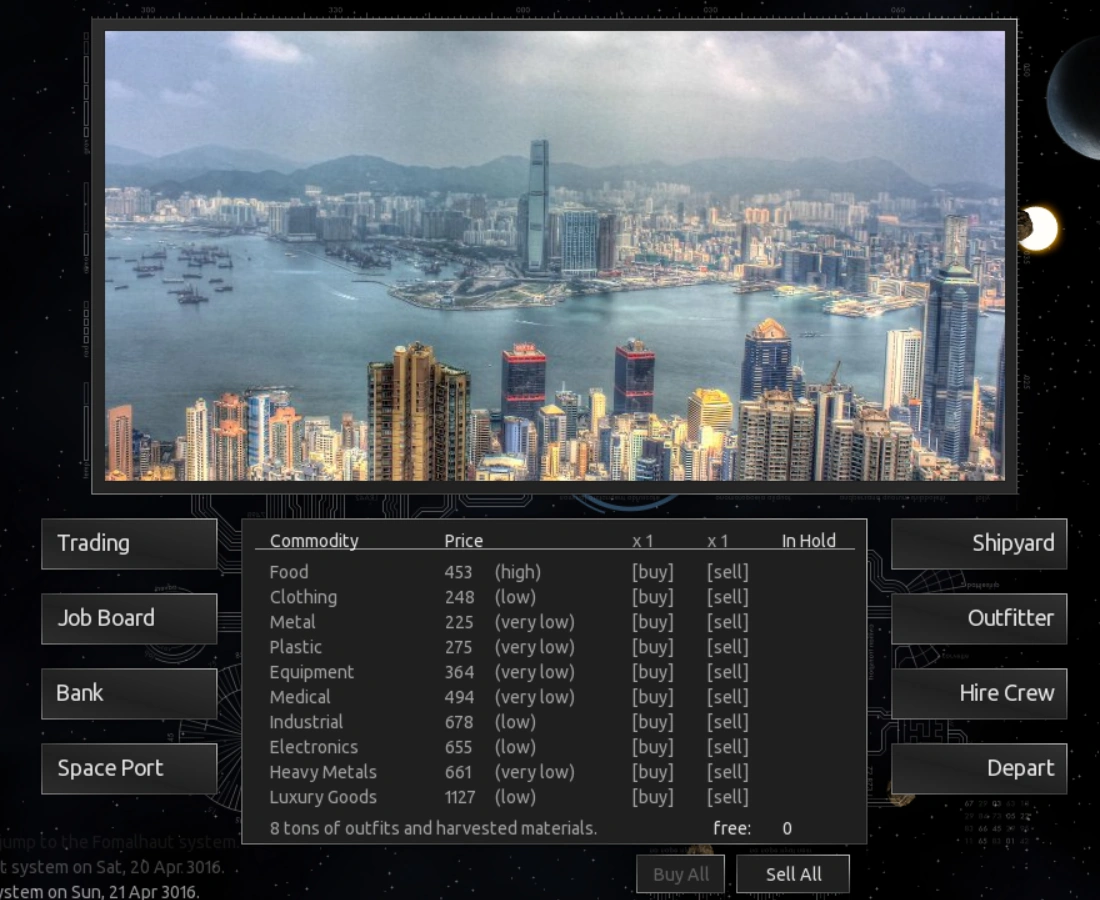
Task: Buy one ton of Medical
Action: coord(652,697)
